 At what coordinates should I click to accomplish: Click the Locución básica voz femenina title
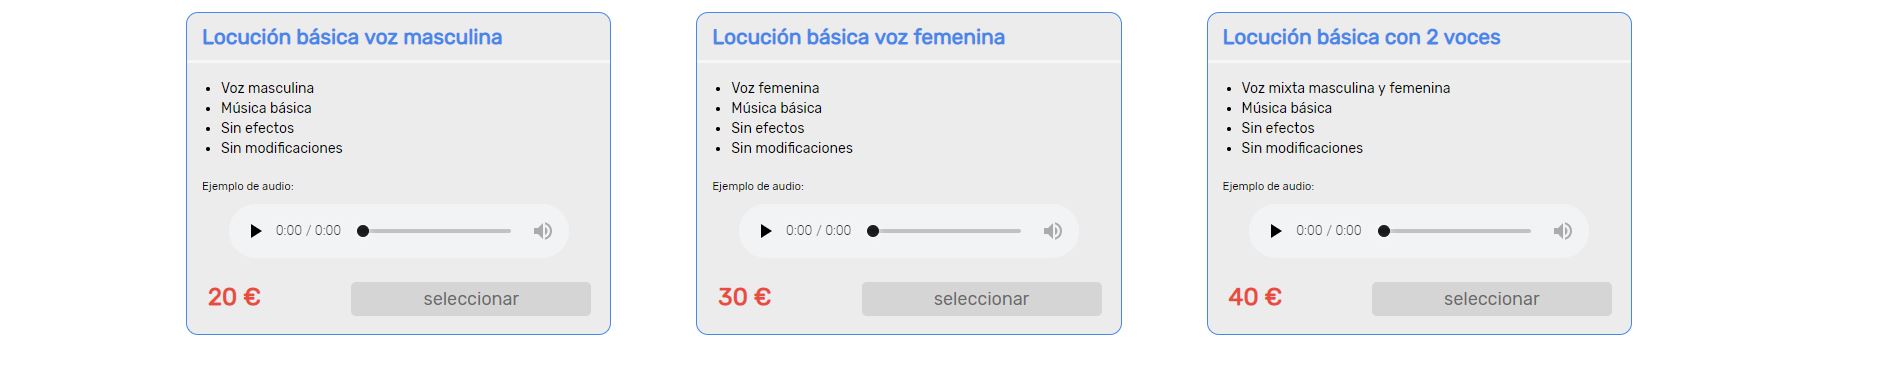click(x=859, y=37)
